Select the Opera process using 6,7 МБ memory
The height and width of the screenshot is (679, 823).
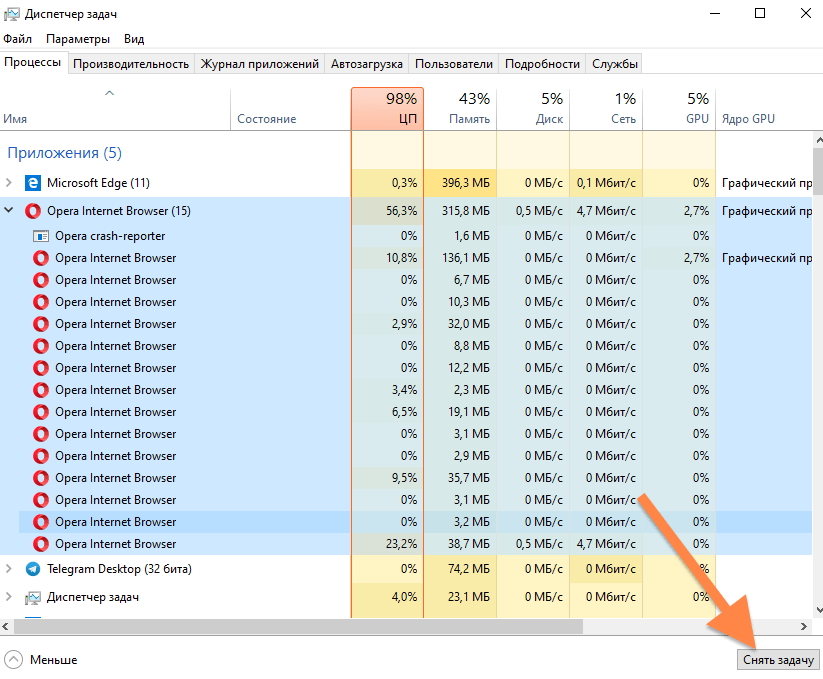click(406, 280)
